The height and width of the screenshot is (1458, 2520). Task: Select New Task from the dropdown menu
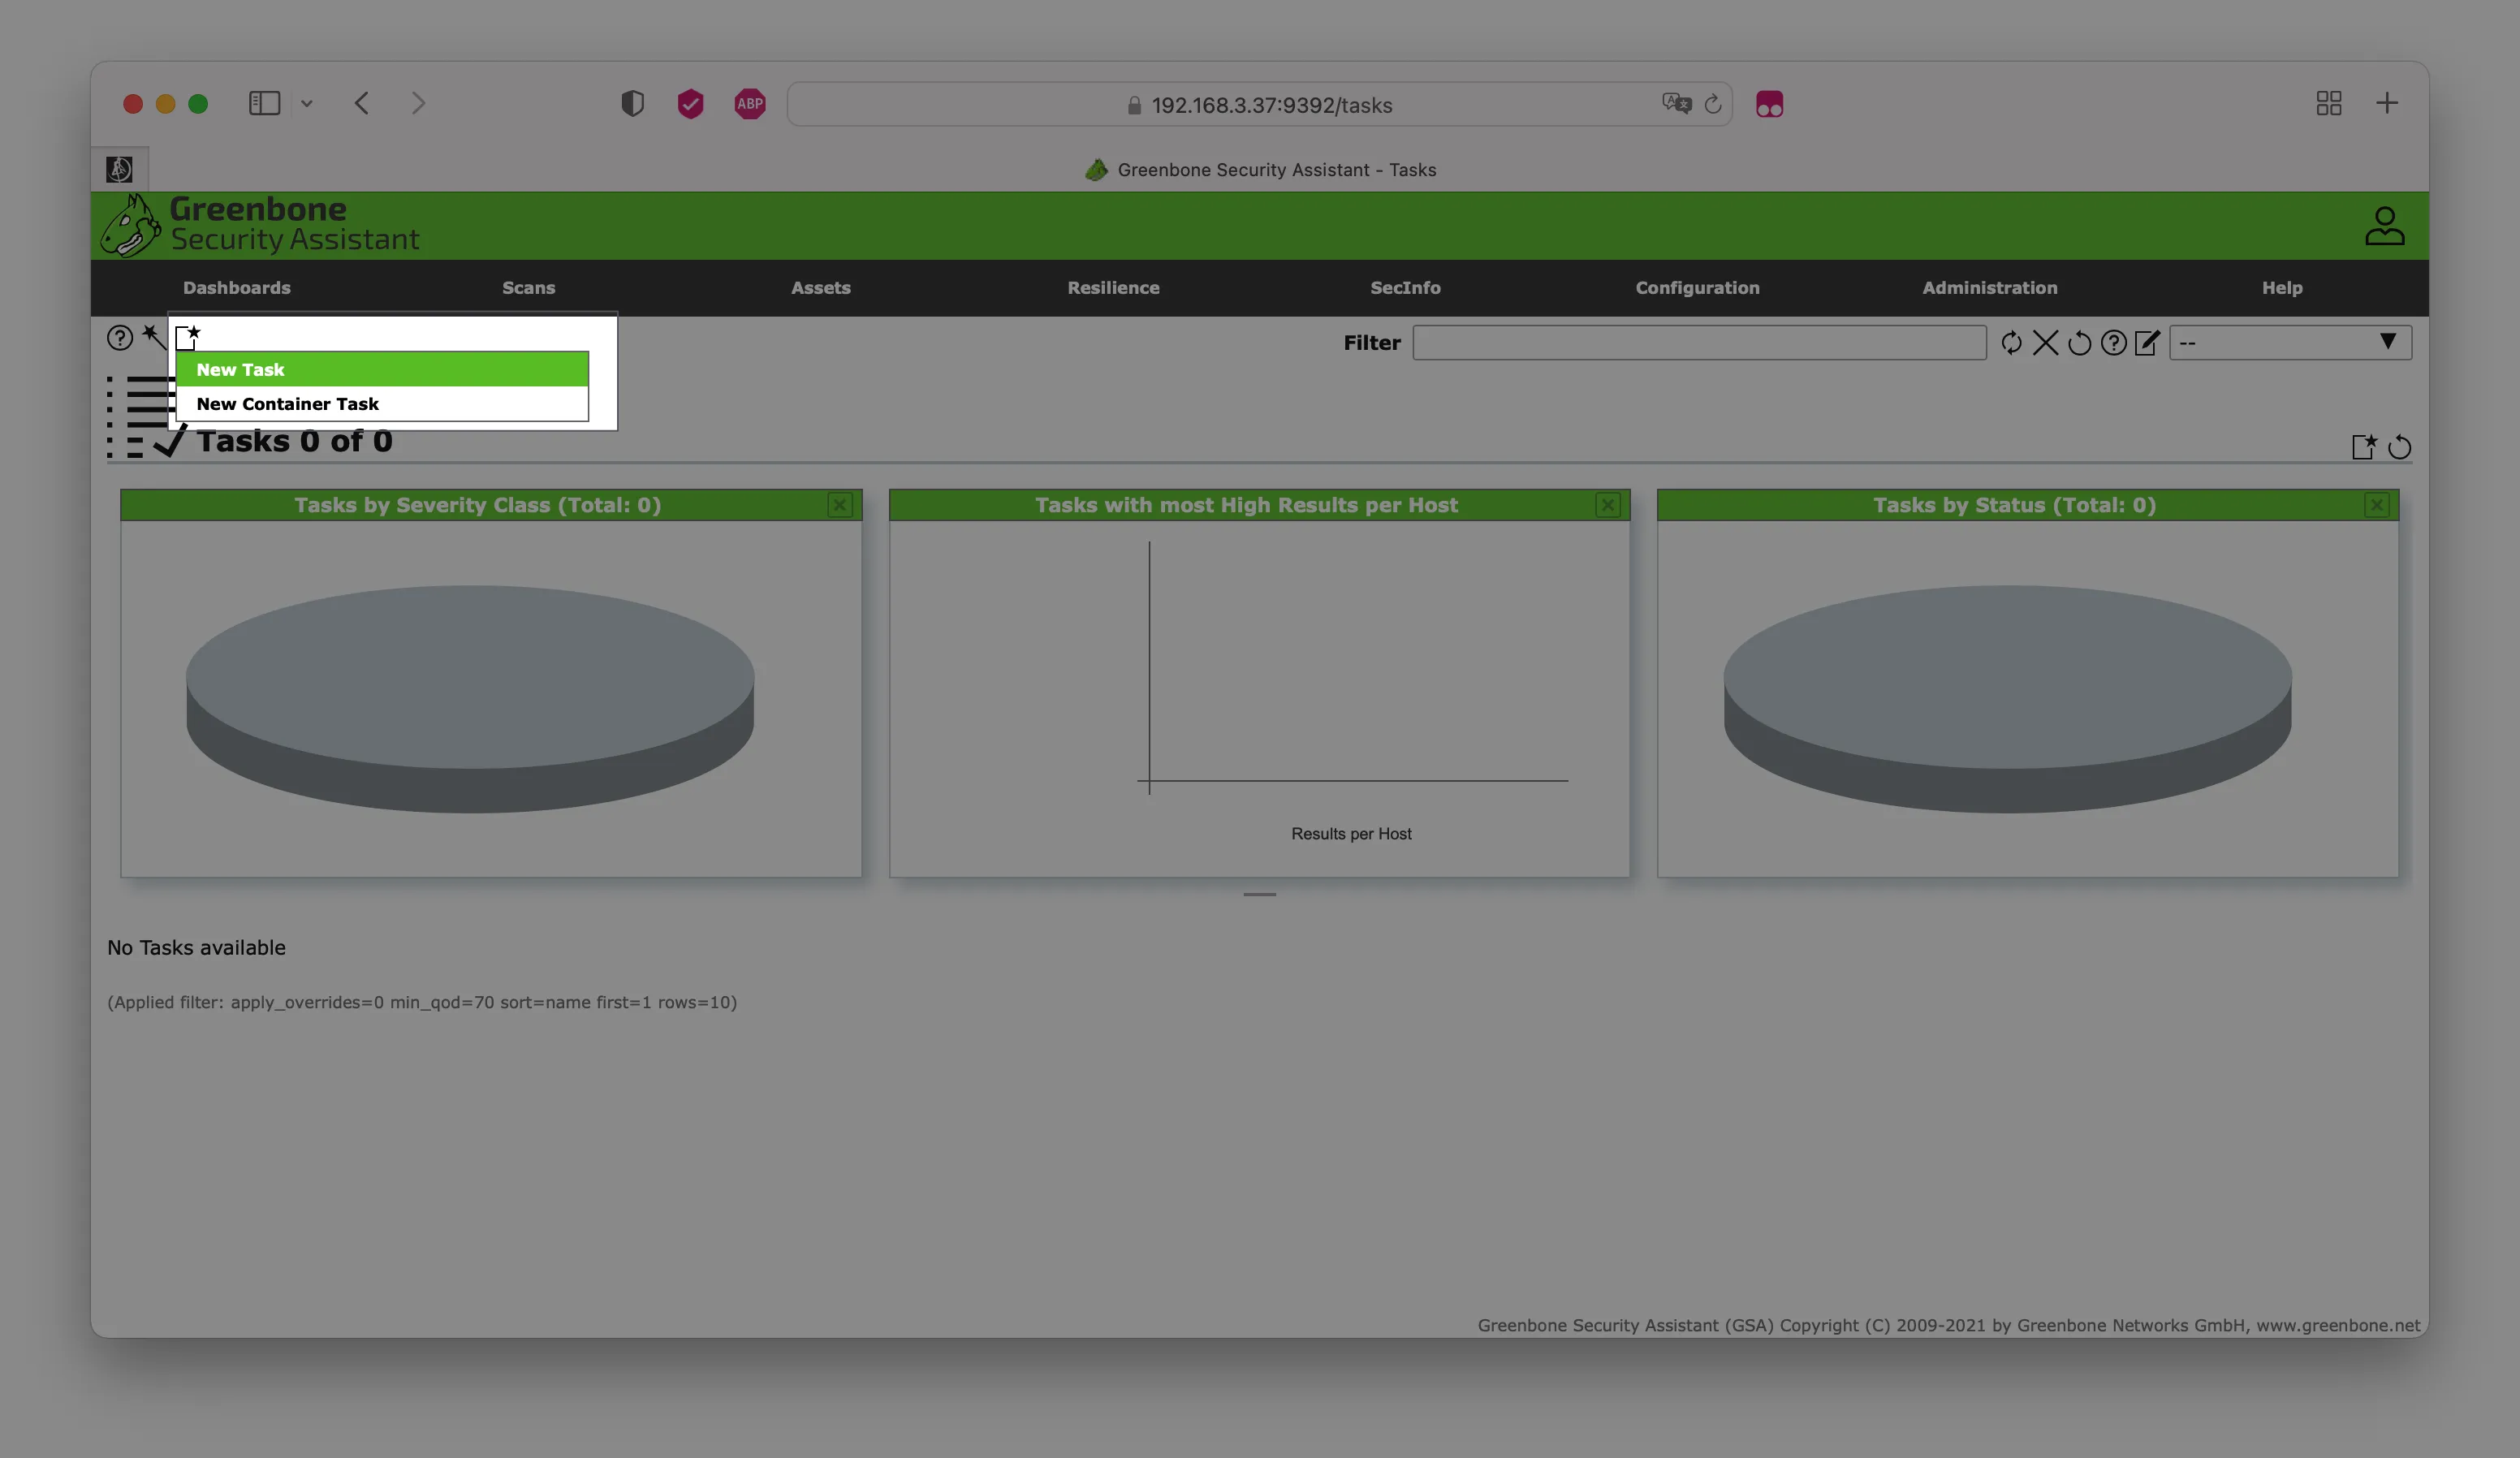coord(382,369)
